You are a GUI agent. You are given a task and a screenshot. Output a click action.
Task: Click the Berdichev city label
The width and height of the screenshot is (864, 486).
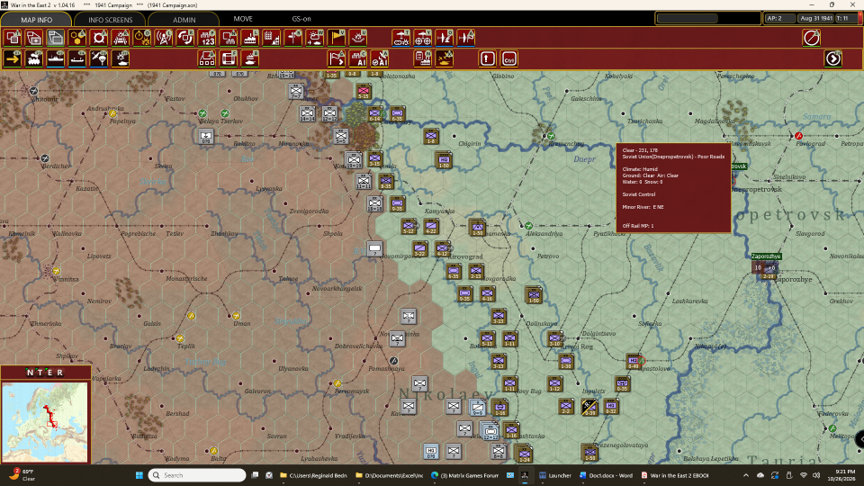(56, 166)
